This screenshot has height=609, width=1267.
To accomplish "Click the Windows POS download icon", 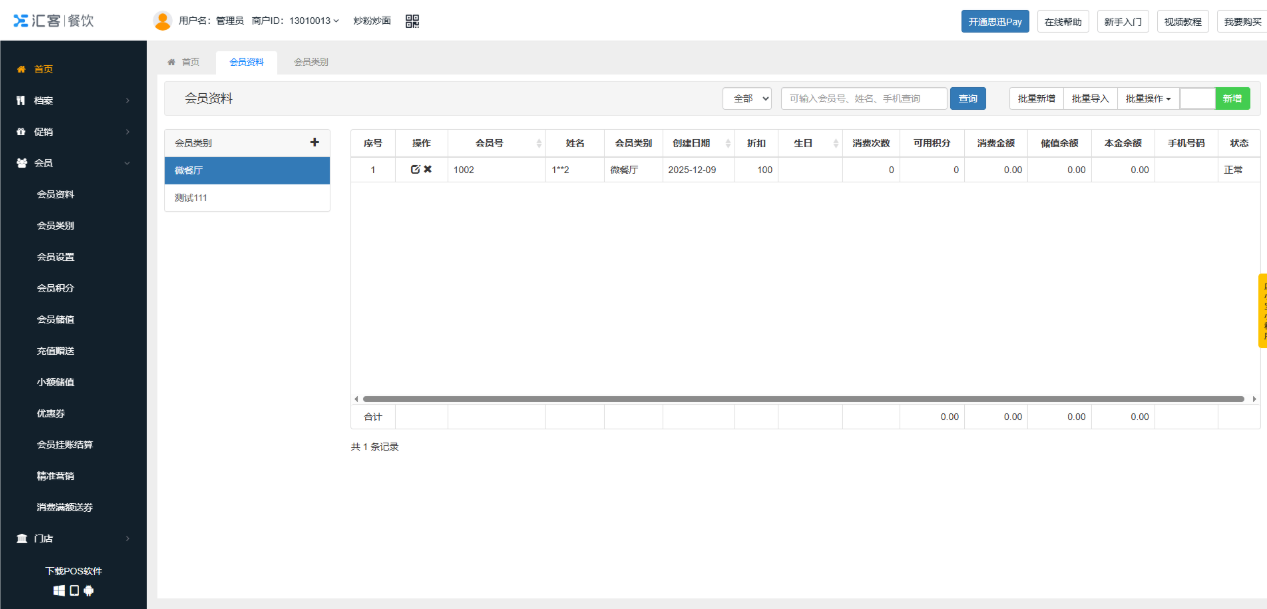I will coord(59,591).
